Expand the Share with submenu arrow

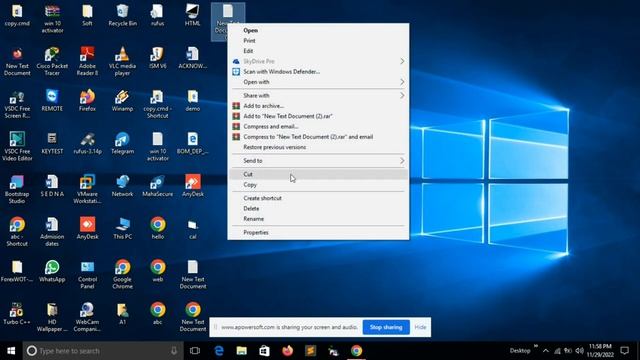coord(402,96)
